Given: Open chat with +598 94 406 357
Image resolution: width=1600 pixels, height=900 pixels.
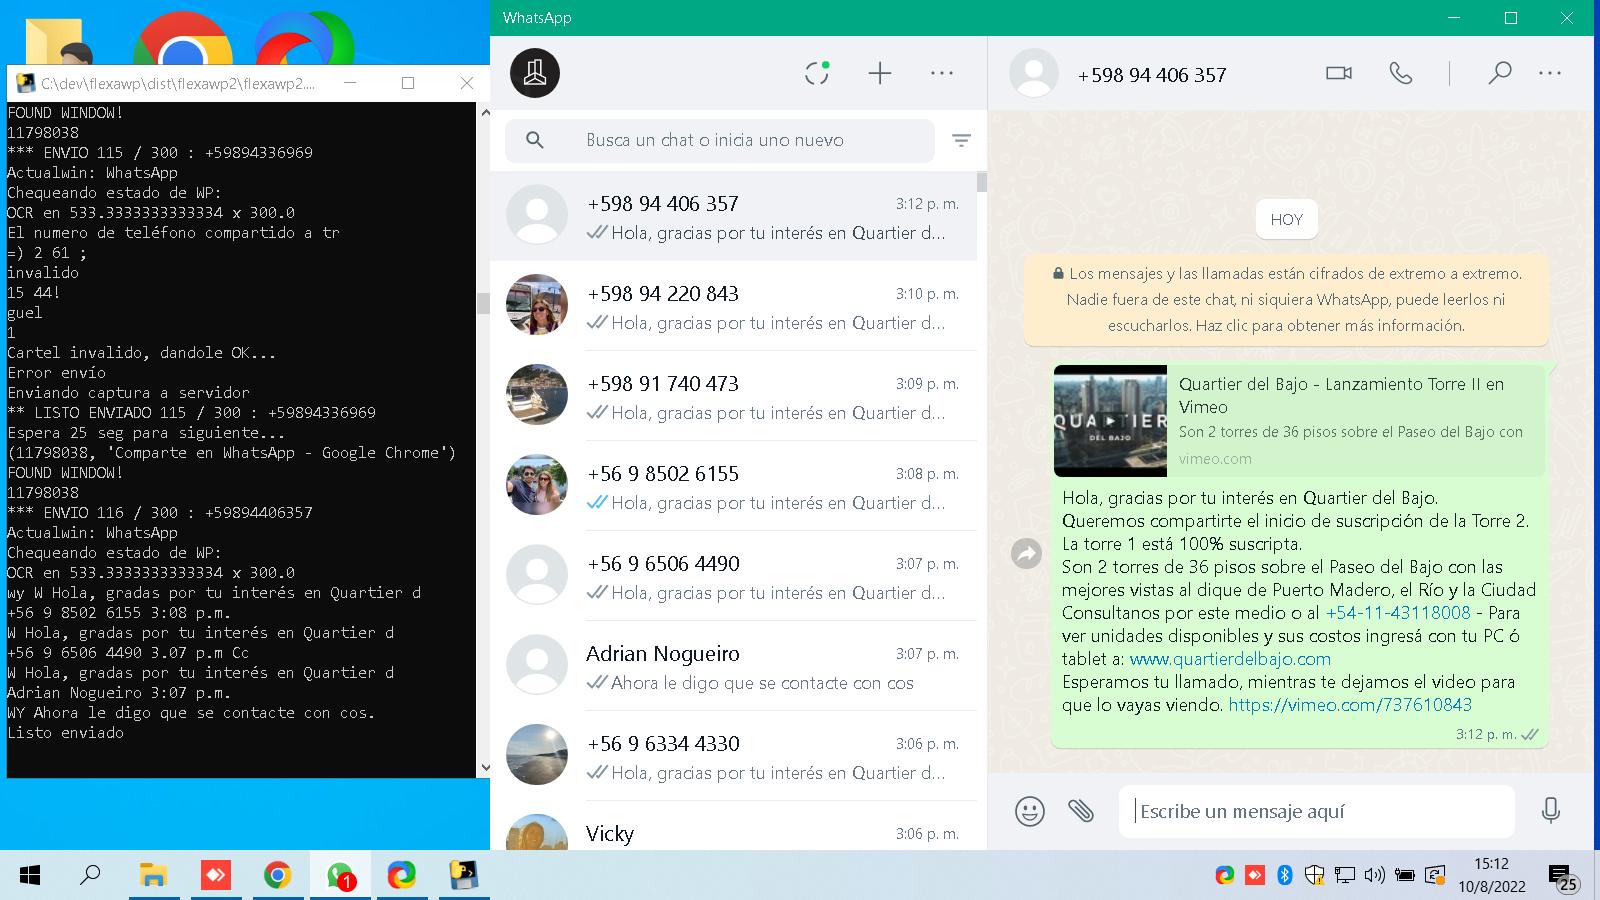Looking at the screenshot, I should (x=733, y=216).
